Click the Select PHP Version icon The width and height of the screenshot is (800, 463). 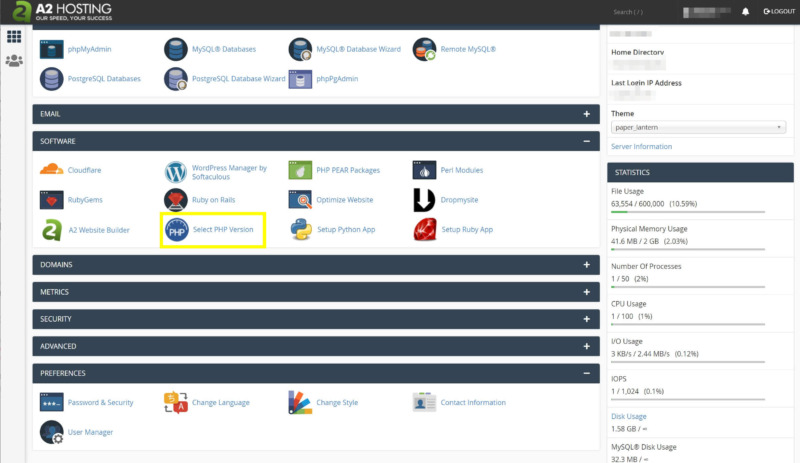177,230
